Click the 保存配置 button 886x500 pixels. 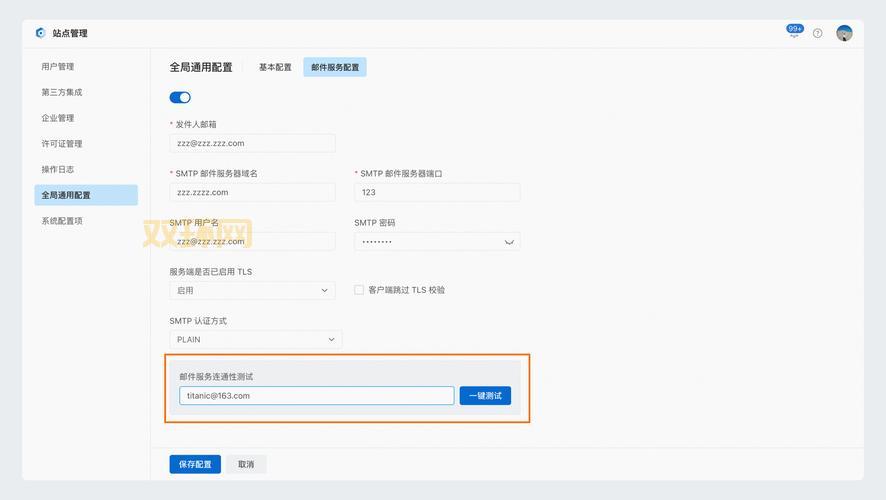195,464
